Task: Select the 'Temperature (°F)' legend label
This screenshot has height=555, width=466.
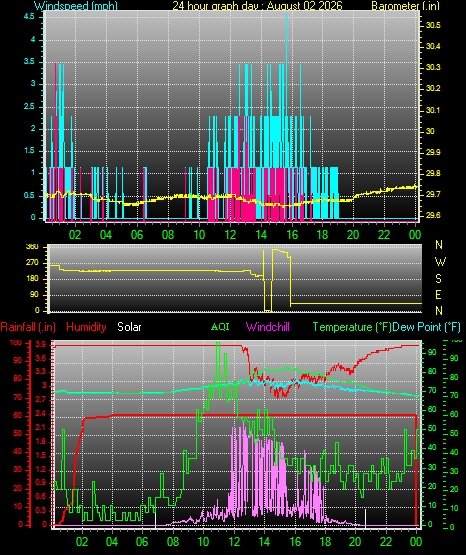Action: (x=352, y=327)
